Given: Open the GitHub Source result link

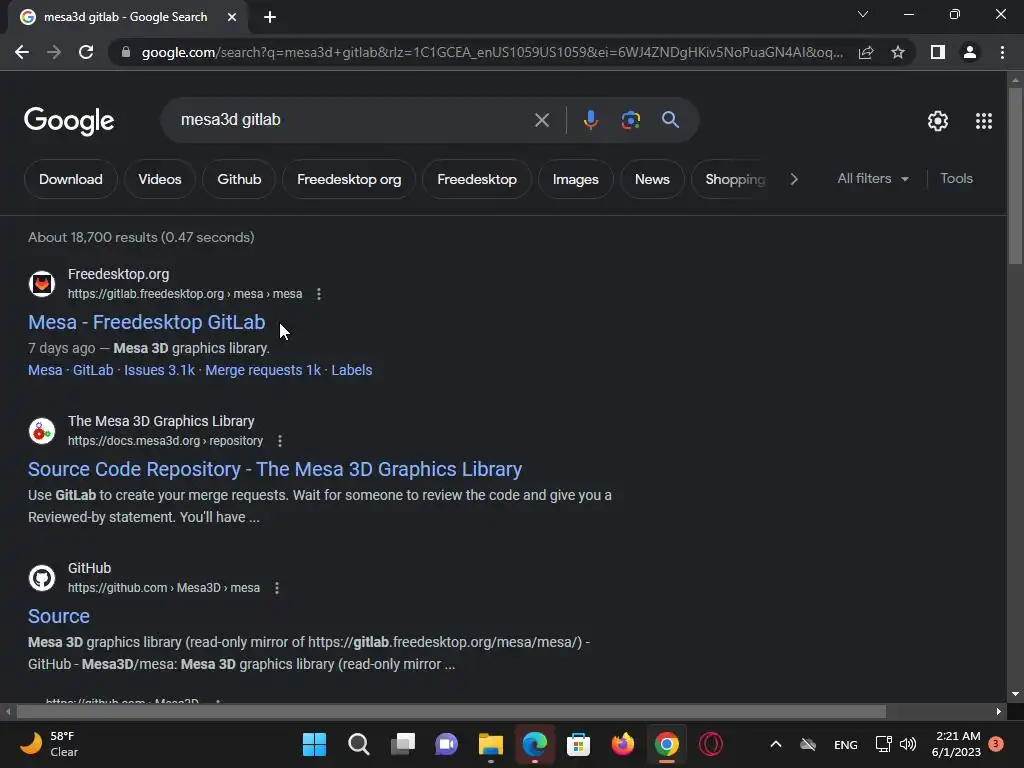Looking at the screenshot, I should [x=59, y=616].
